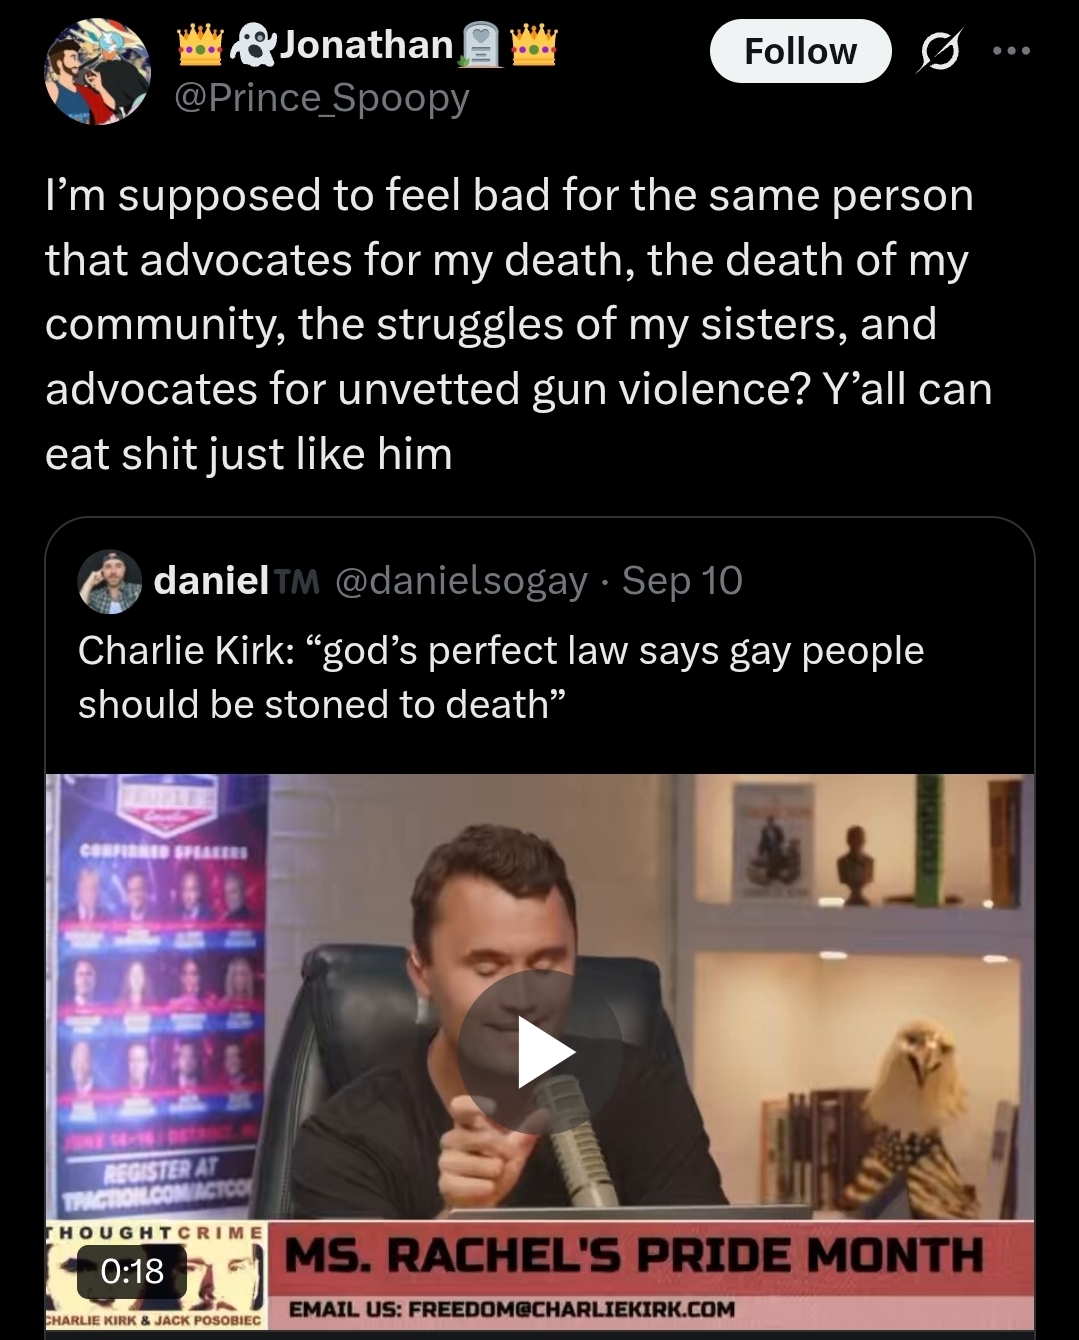
Task: Click the tombstone emoji after Jonathan
Action: 481,46
